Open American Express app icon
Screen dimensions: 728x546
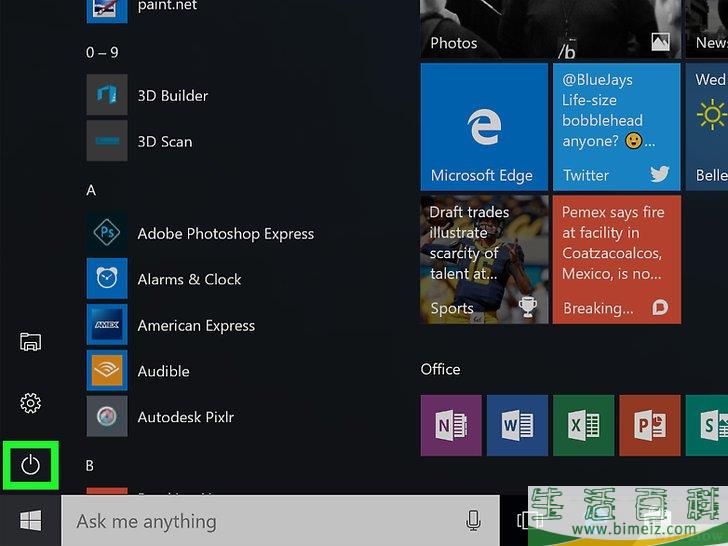pos(107,324)
